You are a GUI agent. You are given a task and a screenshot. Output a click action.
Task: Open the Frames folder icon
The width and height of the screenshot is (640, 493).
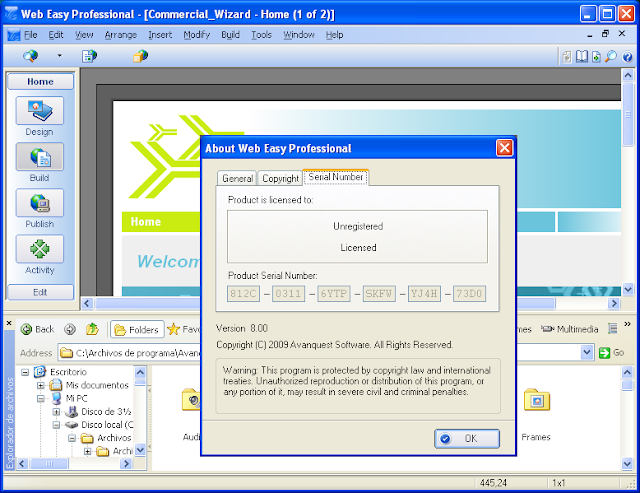pyautogui.click(x=536, y=400)
